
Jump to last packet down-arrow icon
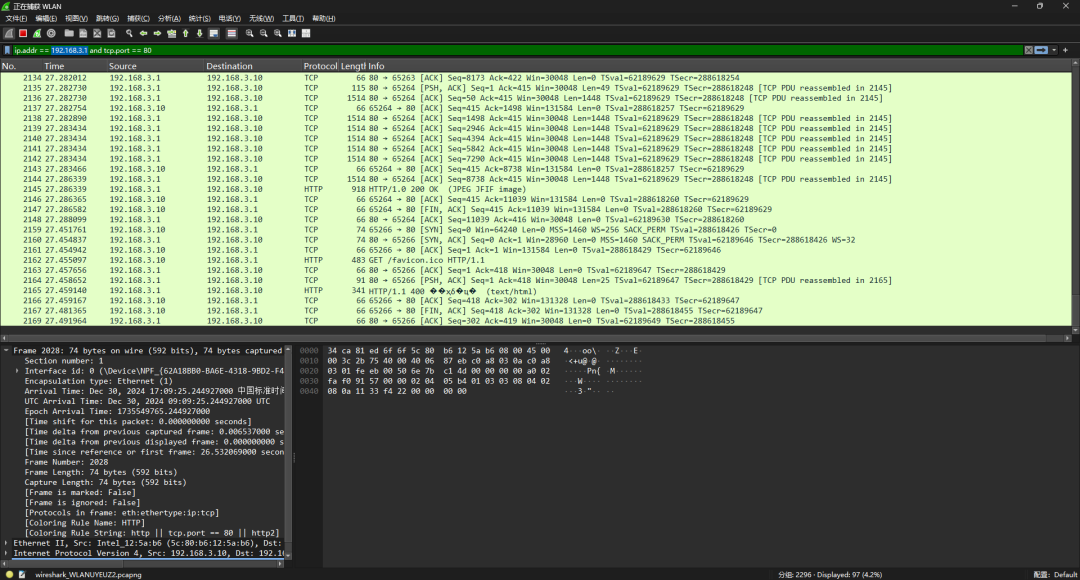coord(200,33)
